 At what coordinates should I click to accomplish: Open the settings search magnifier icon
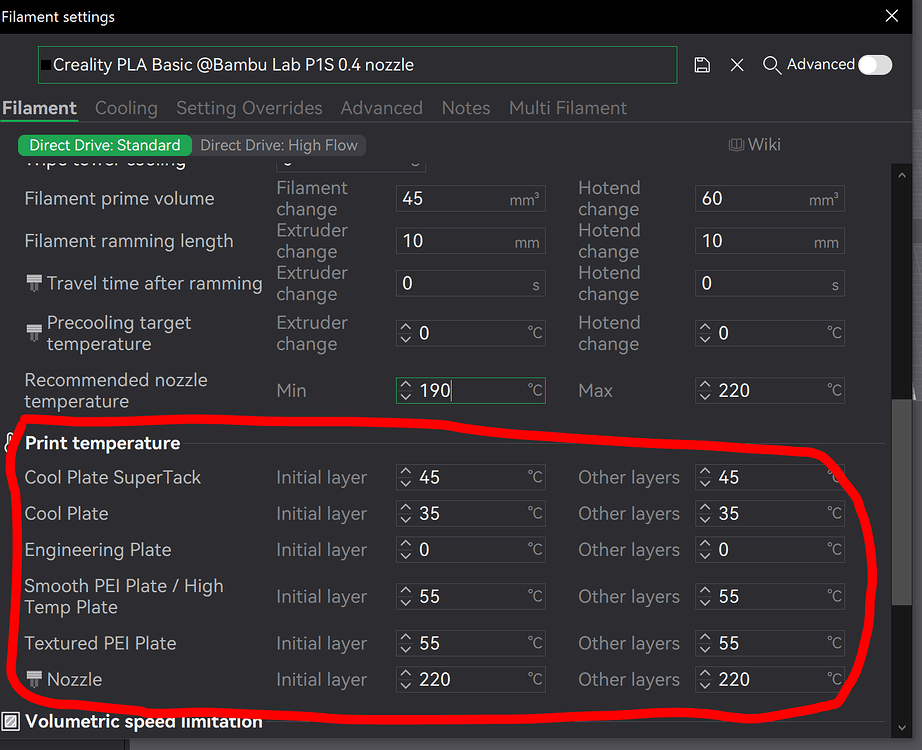[x=771, y=65]
